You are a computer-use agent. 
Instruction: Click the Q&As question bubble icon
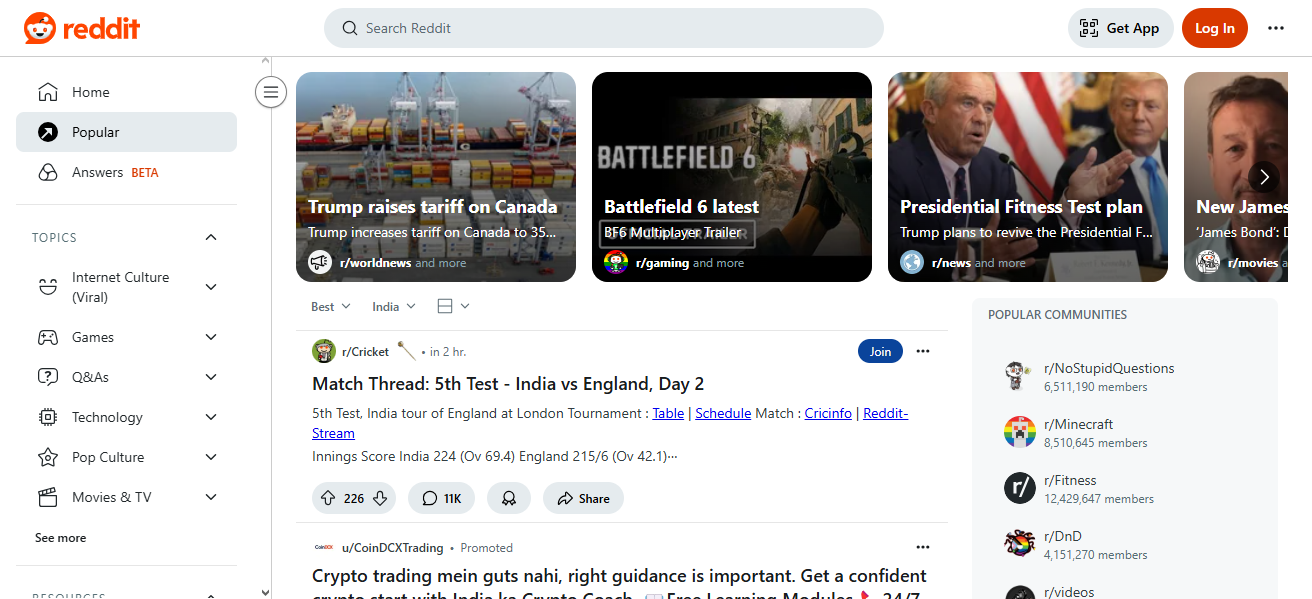pos(47,377)
